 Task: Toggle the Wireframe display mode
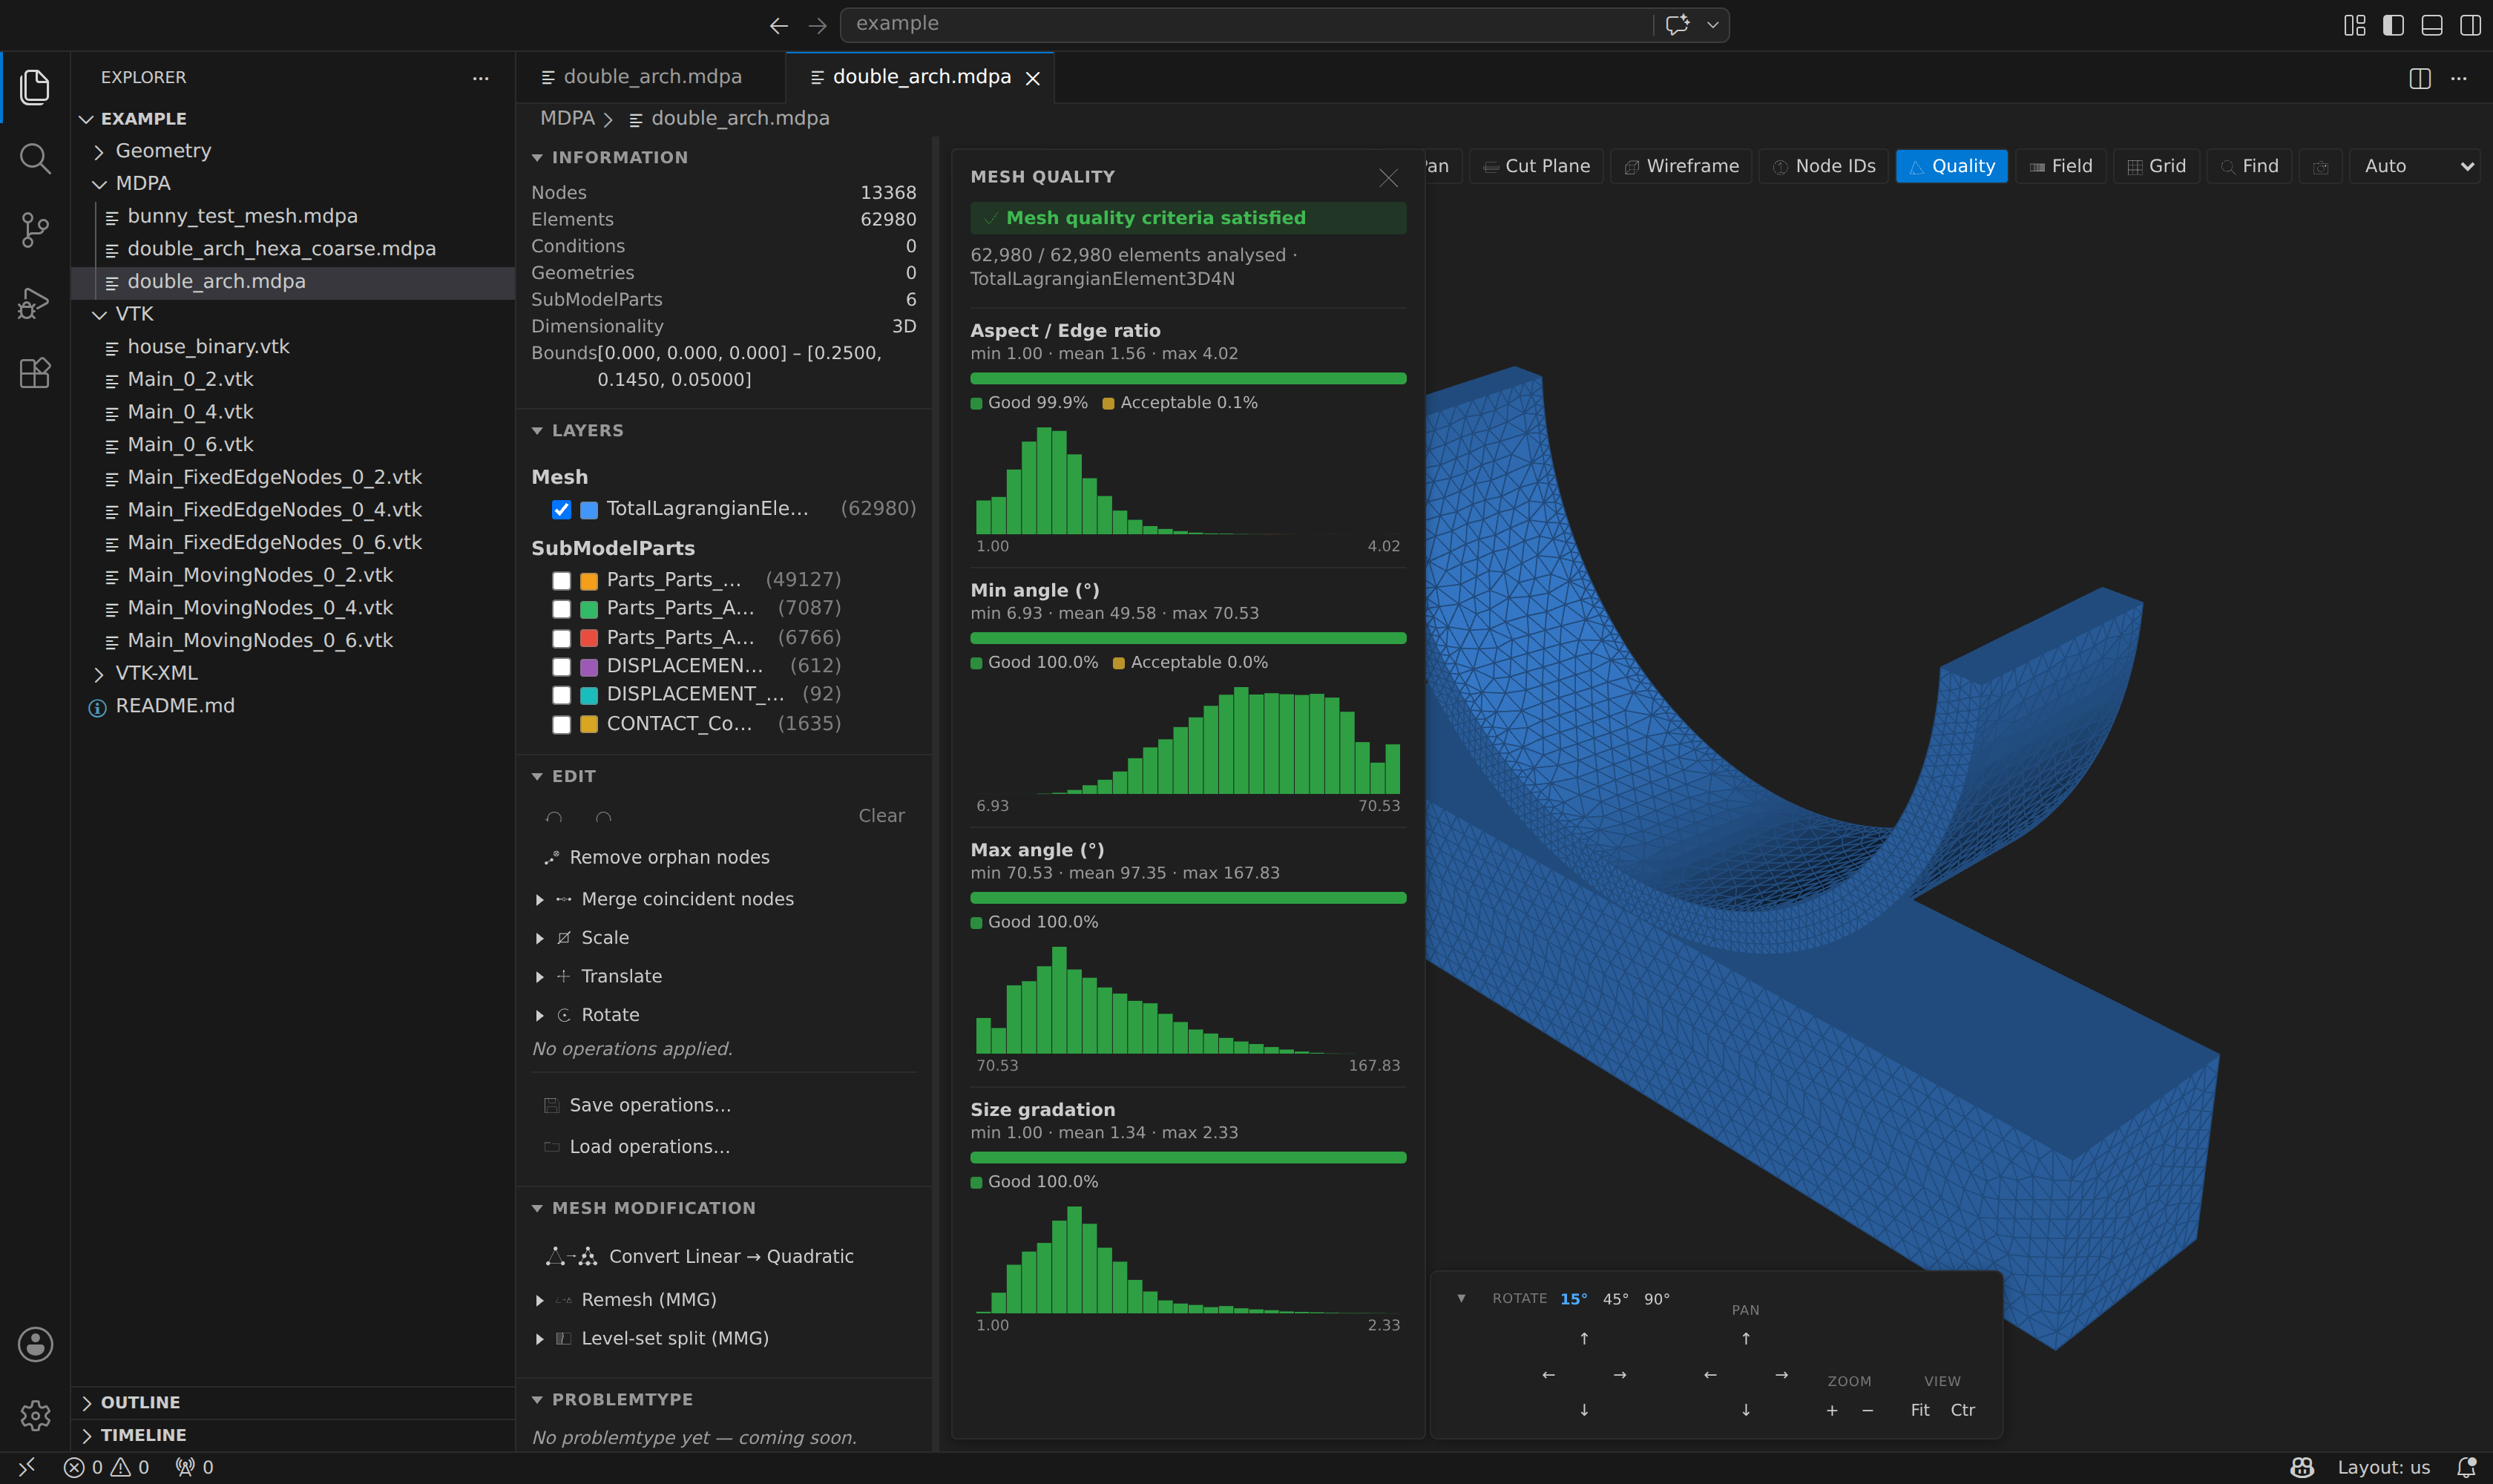(1681, 166)
